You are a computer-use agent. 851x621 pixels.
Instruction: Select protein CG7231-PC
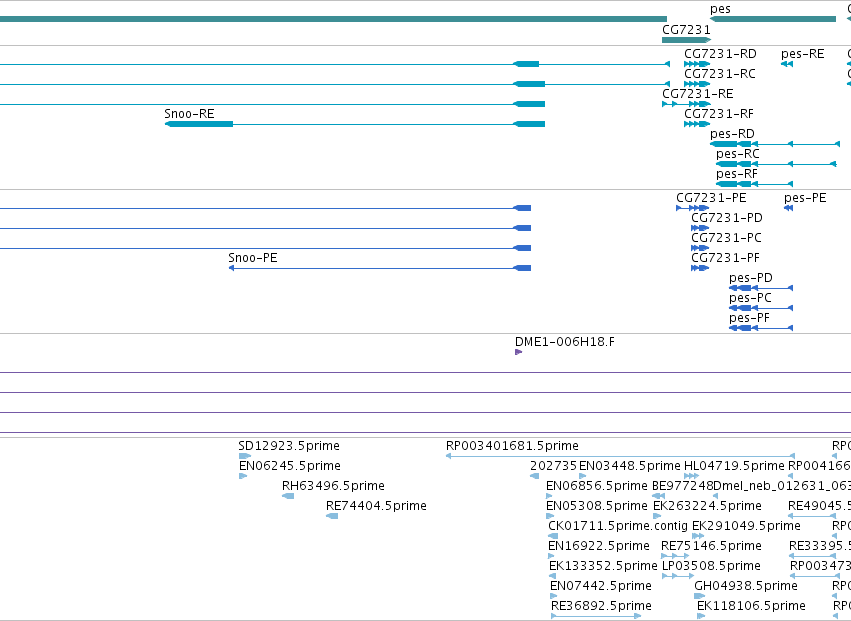pyautogui.click(x=726, y=238)
